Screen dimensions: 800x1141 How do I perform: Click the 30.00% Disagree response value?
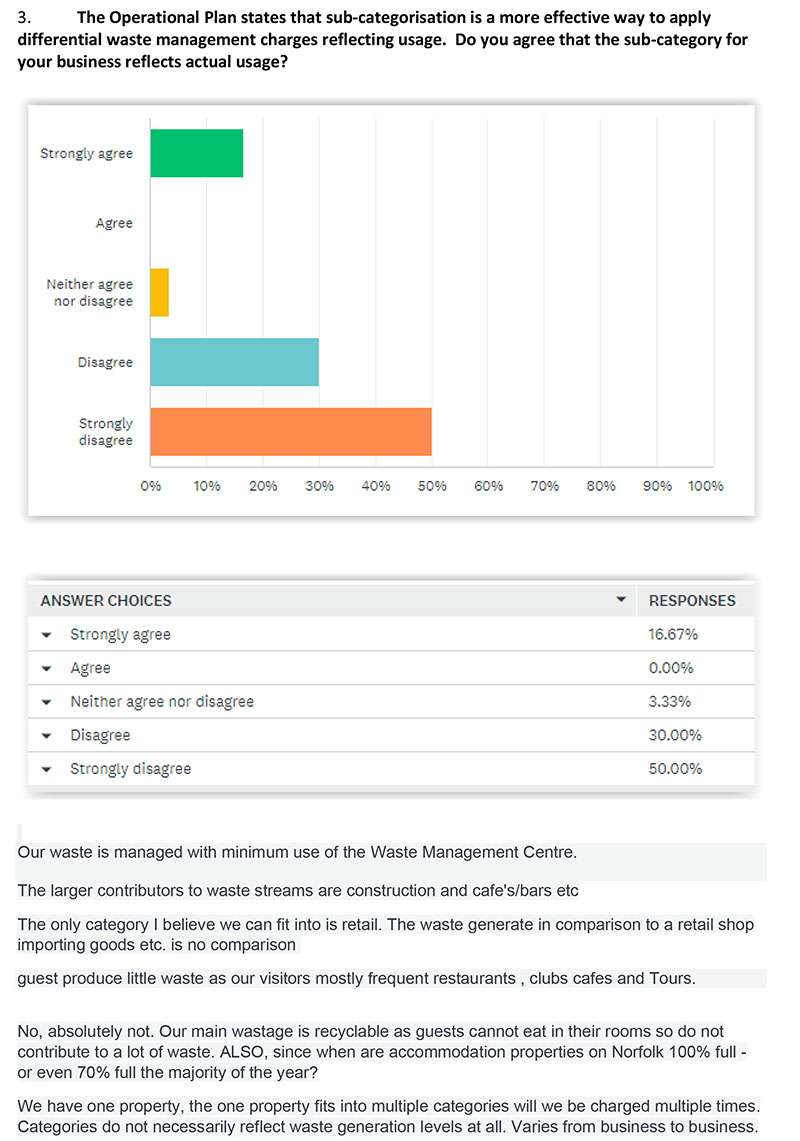(x=675, y=735)
